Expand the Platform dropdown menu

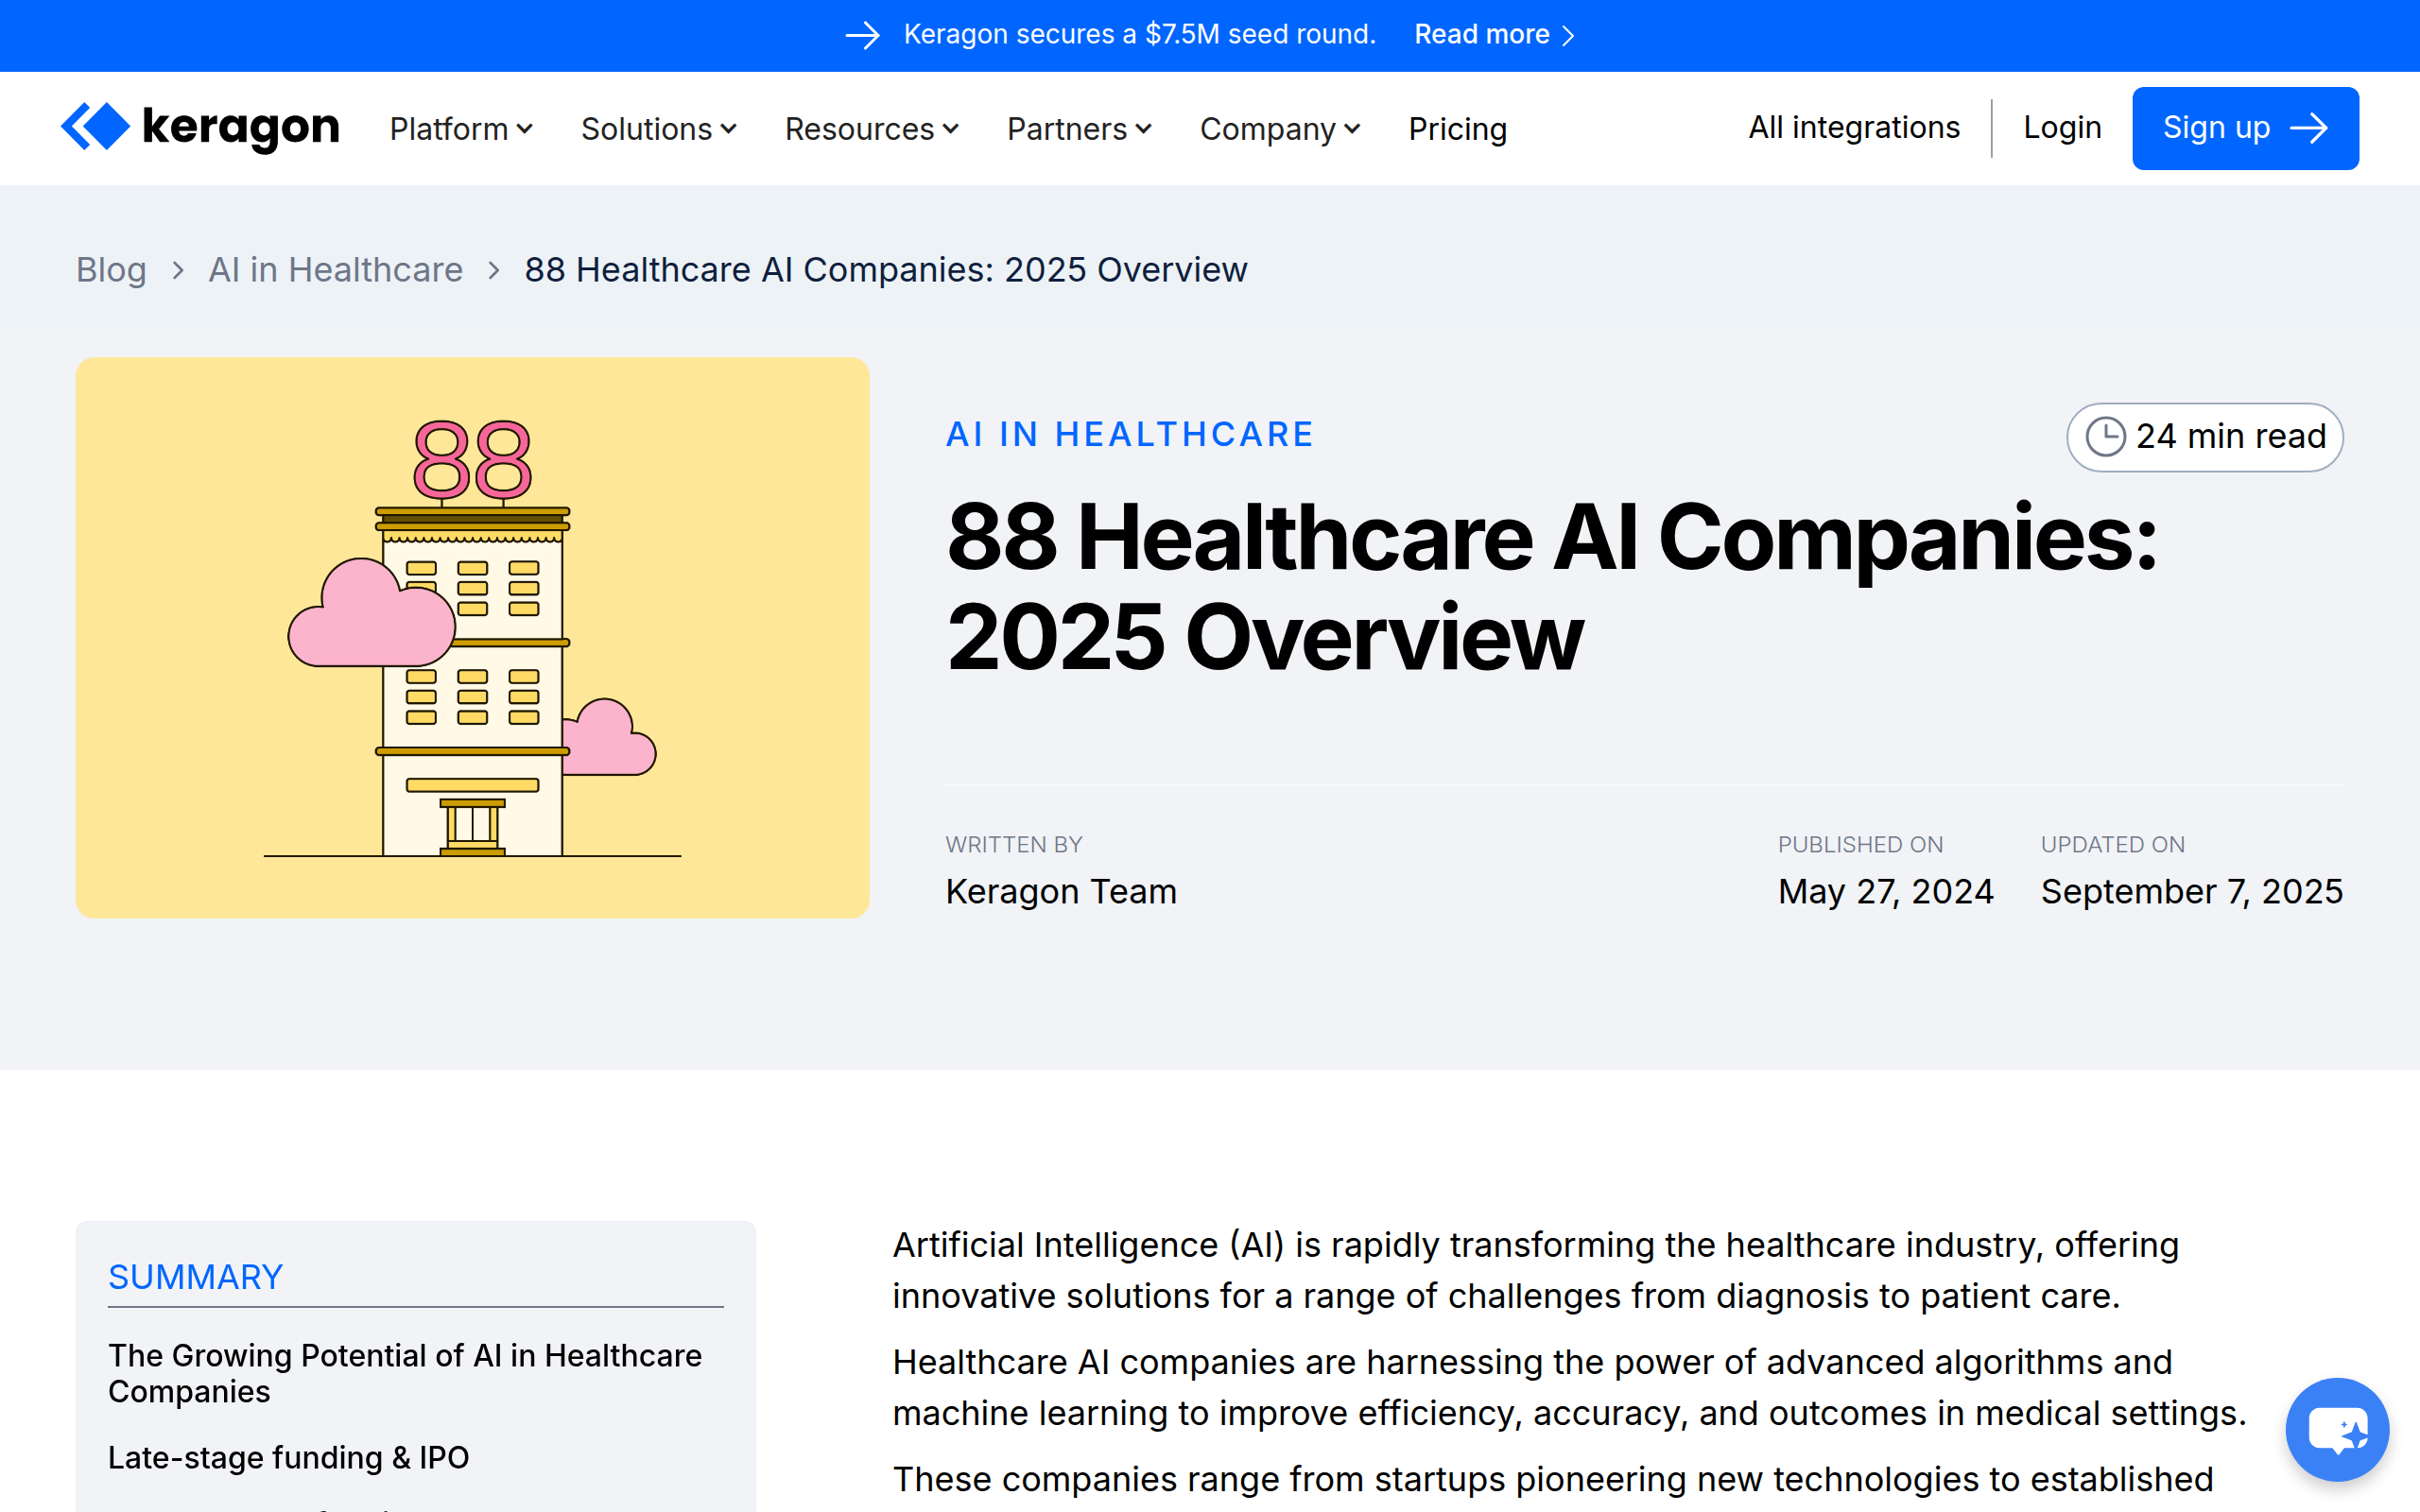(461, 129)
